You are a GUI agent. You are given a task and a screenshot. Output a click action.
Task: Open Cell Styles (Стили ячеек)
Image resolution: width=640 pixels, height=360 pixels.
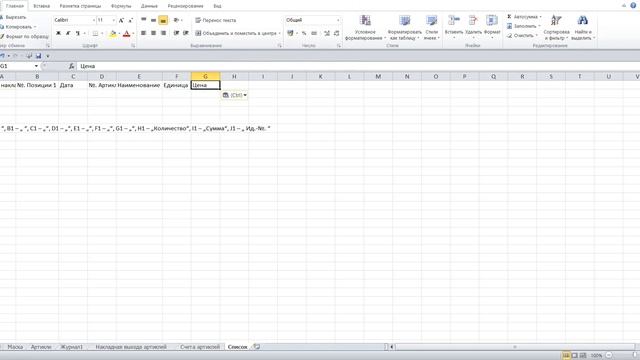tap(431, 28)
